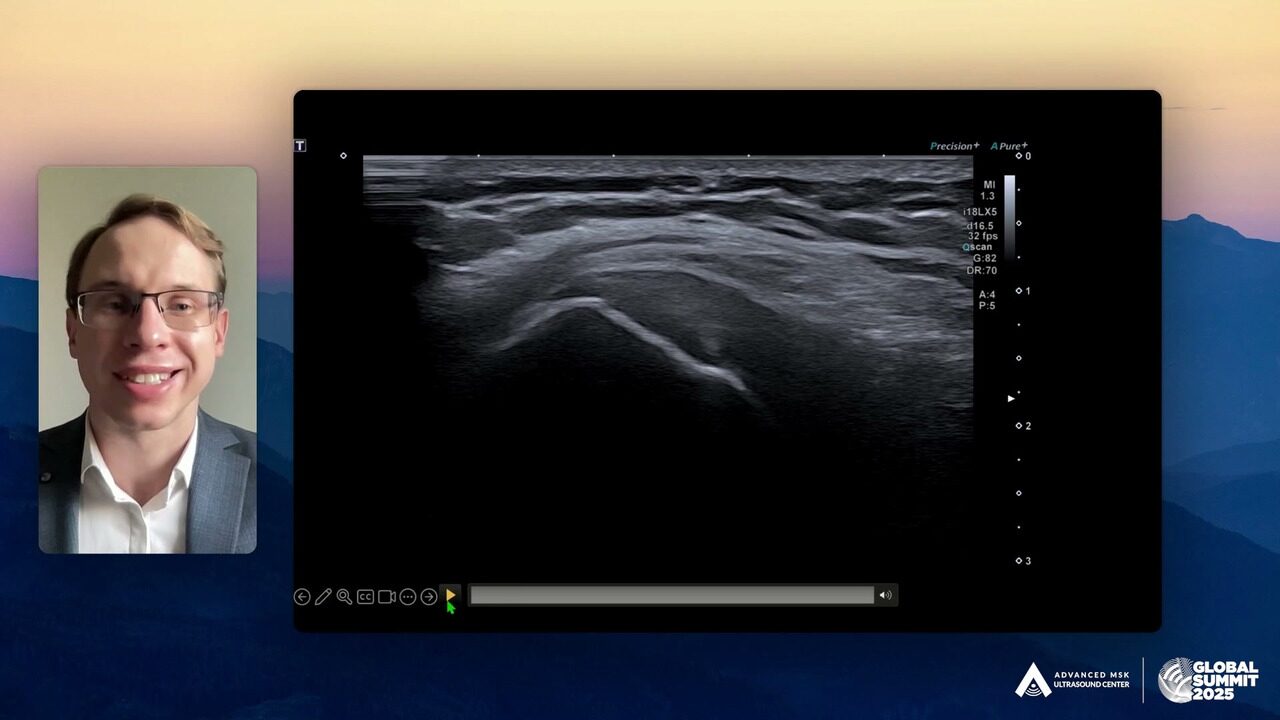Click the A:4 parameter value
The height and width of the screenshot is (720, 1280).
[987, 295]
